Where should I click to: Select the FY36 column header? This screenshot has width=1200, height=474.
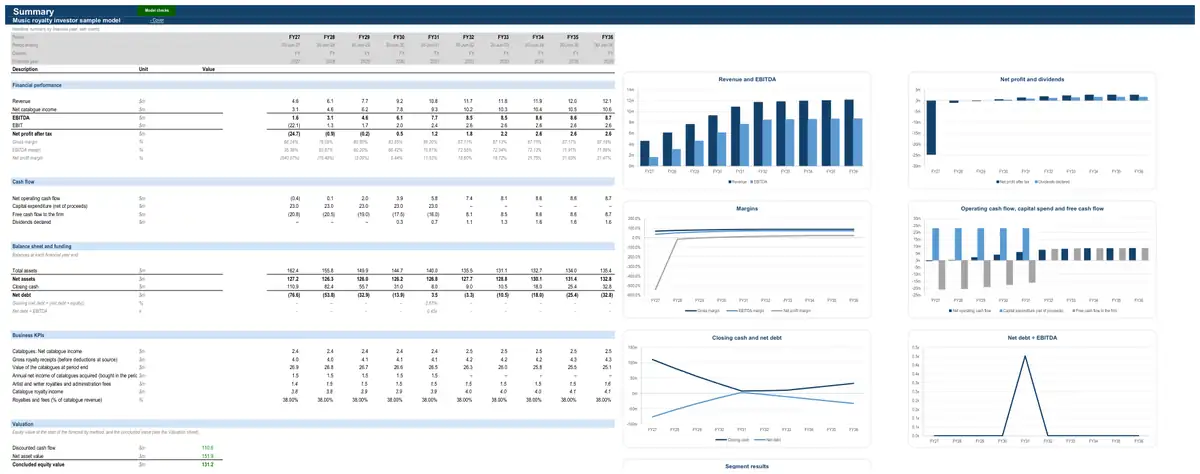point(607,37)
